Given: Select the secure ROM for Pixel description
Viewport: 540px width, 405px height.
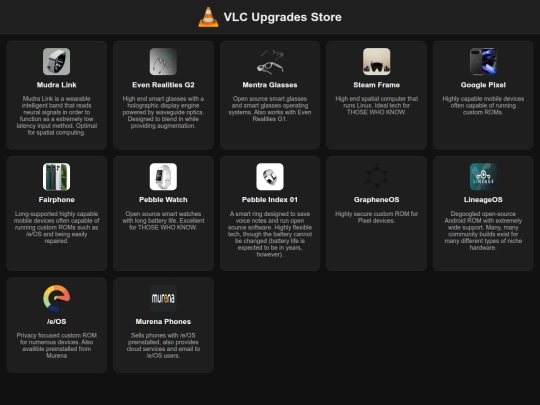Looking at the screenshot, I should [x=376, y=217].
